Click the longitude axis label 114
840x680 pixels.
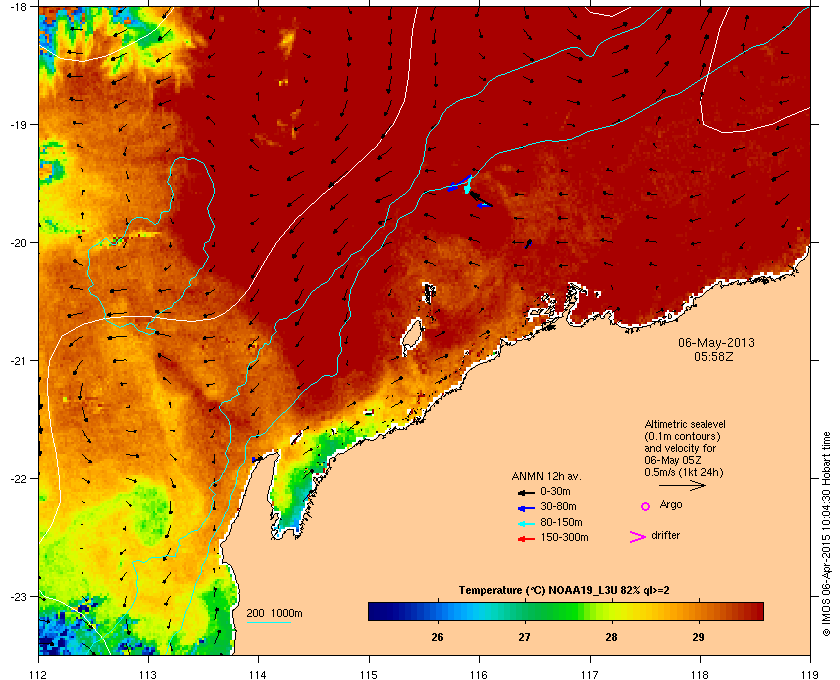pos(258,675)
